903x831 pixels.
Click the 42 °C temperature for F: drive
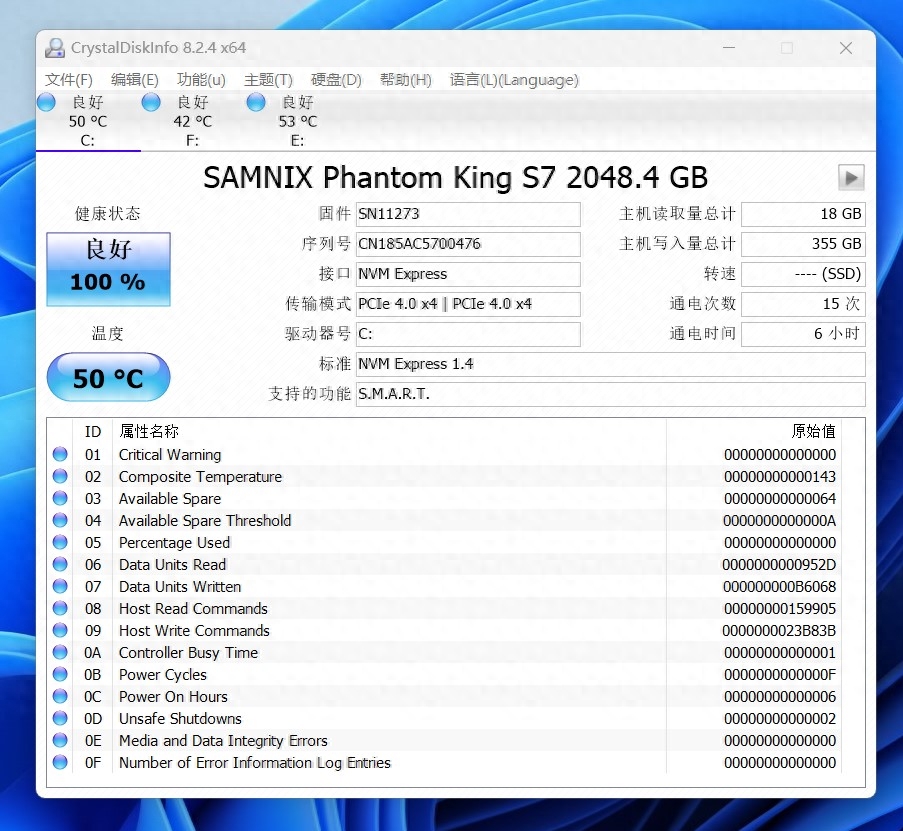point(192,122)
